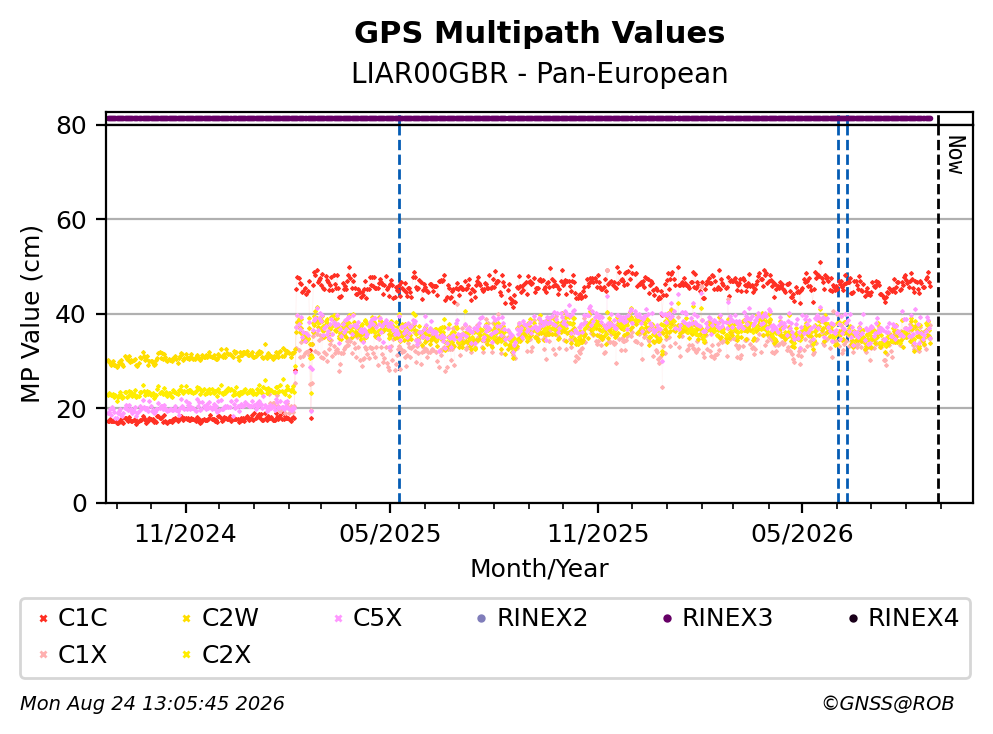Click the C1X pink legend marker

point(44,654)
